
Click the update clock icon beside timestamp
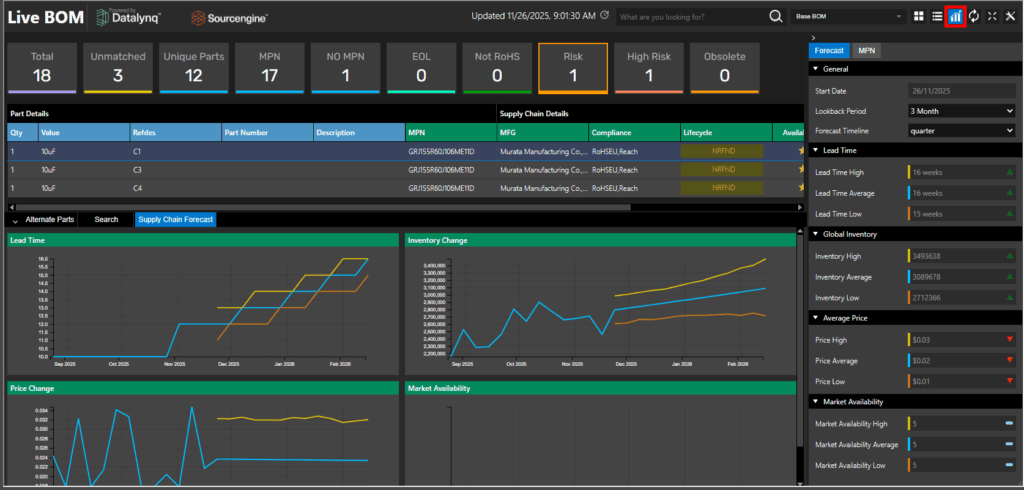coord(605,17)
